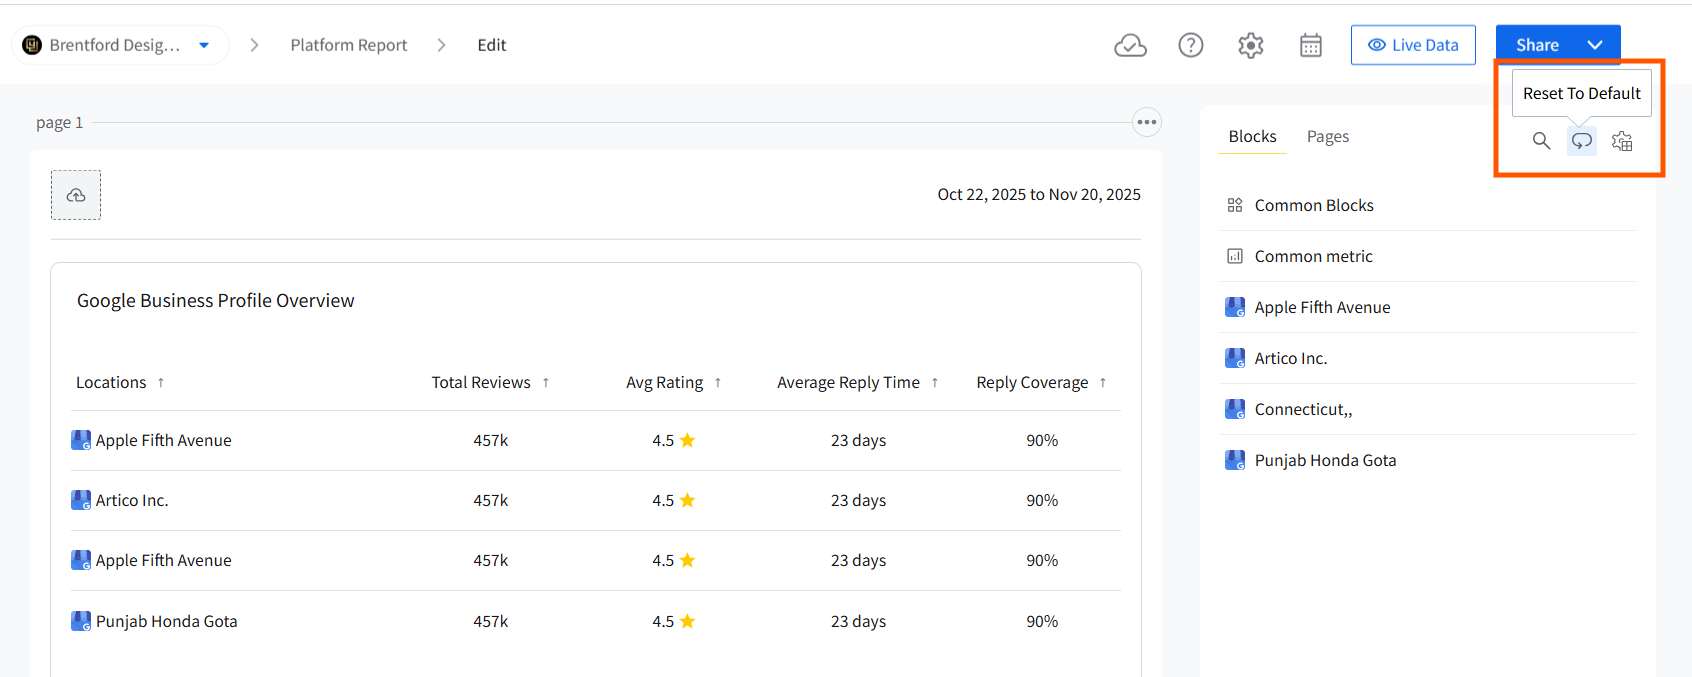Sort by Locations column arrow

[161, 383]
